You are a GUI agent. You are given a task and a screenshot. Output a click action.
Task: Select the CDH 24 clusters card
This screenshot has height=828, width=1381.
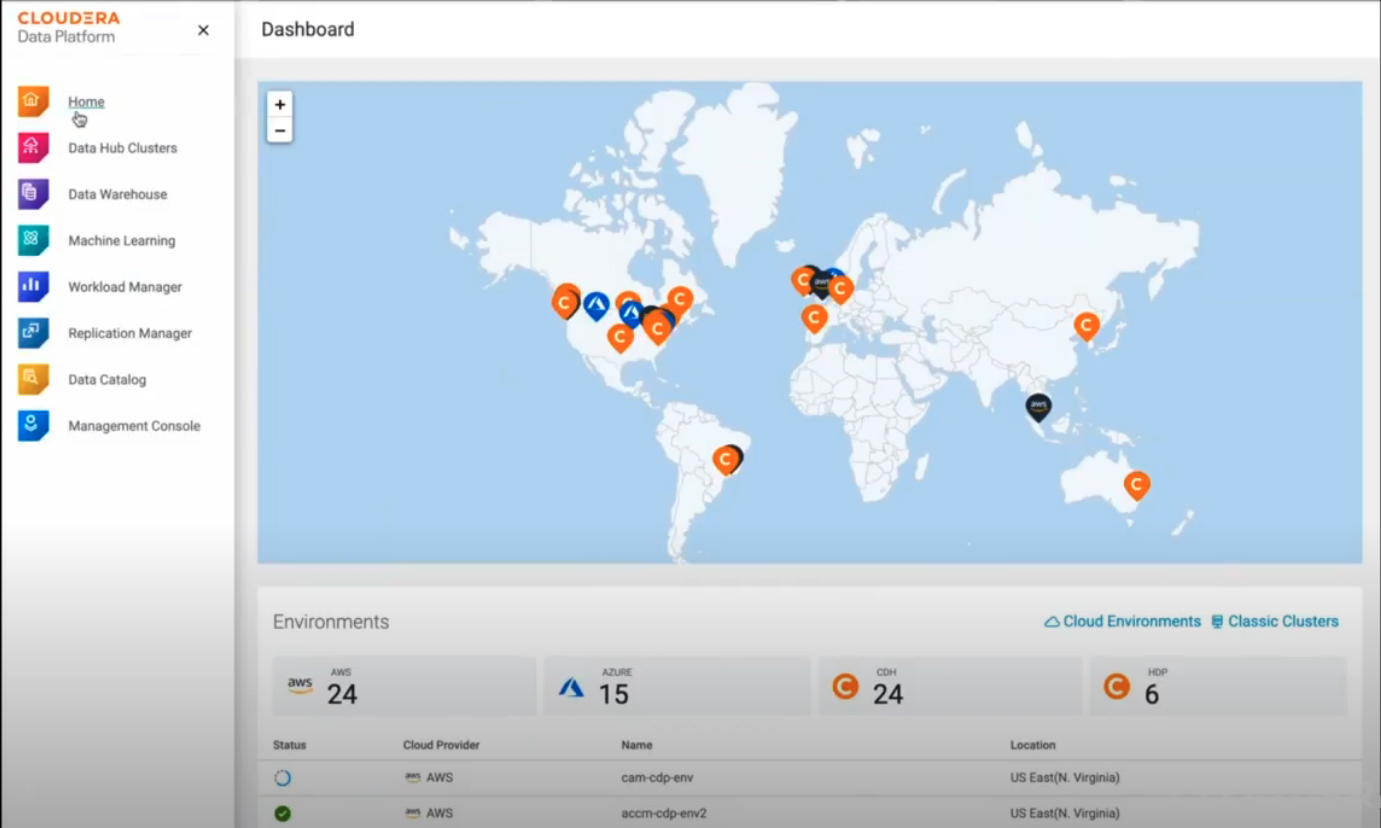[950, 686]
